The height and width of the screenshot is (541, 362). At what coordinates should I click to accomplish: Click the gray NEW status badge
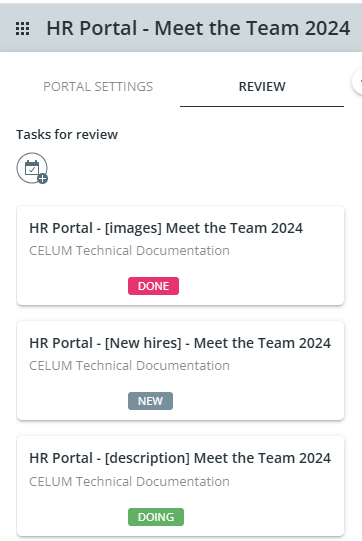tap(150, 401)
